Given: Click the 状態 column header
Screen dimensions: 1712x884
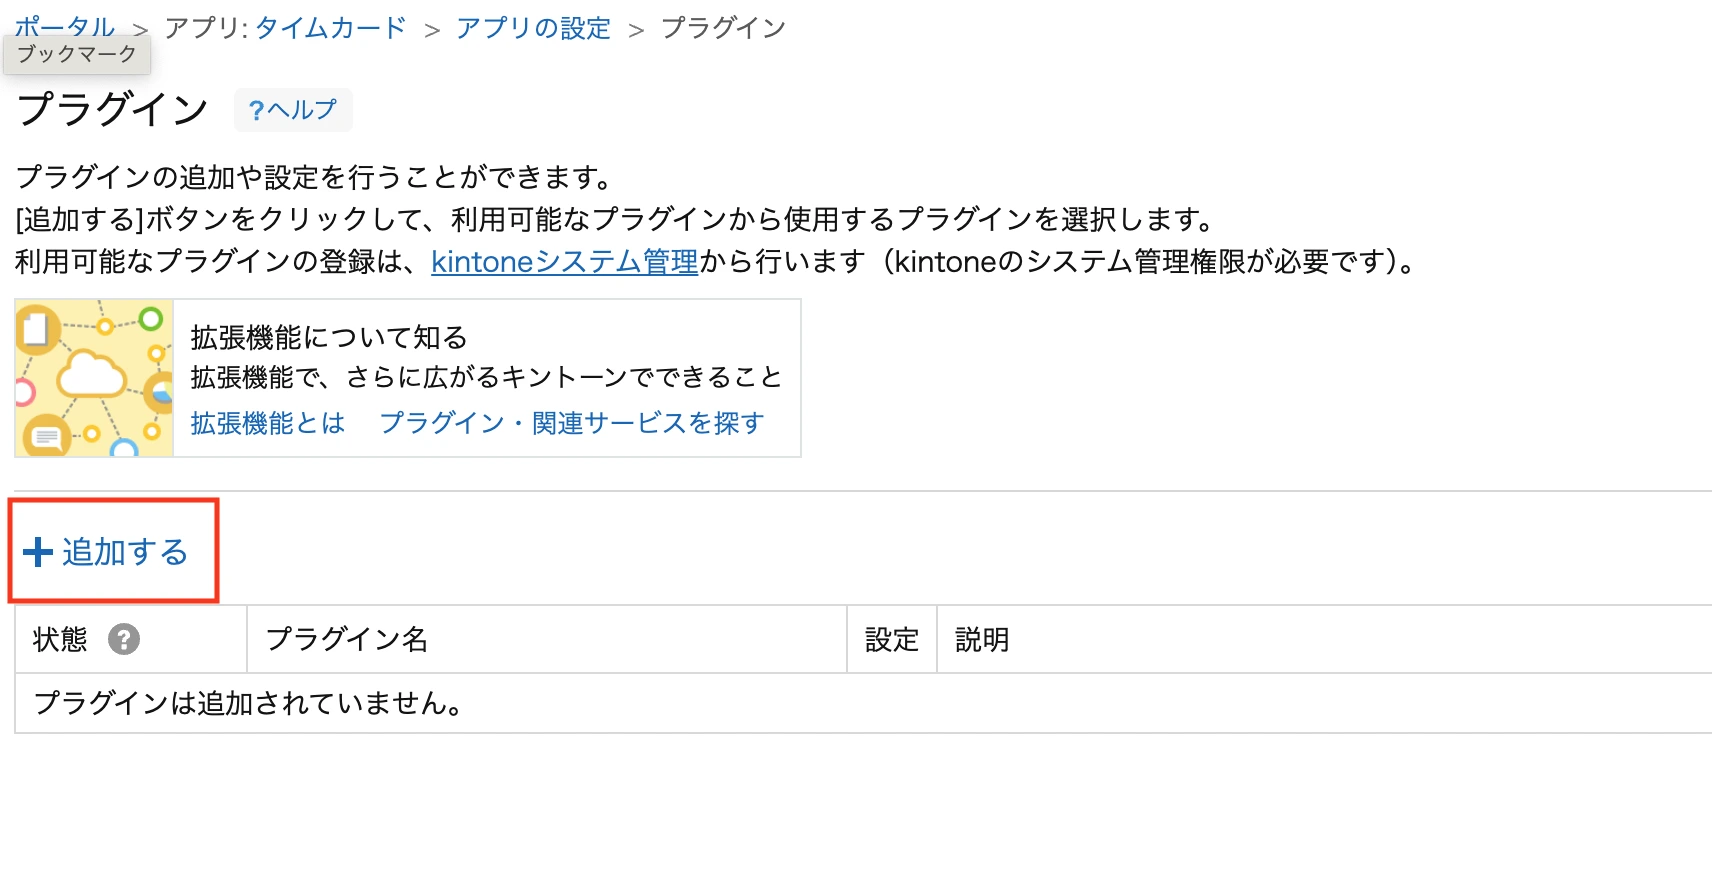Looking at the screenshot, I should click(x=131, y=639).
